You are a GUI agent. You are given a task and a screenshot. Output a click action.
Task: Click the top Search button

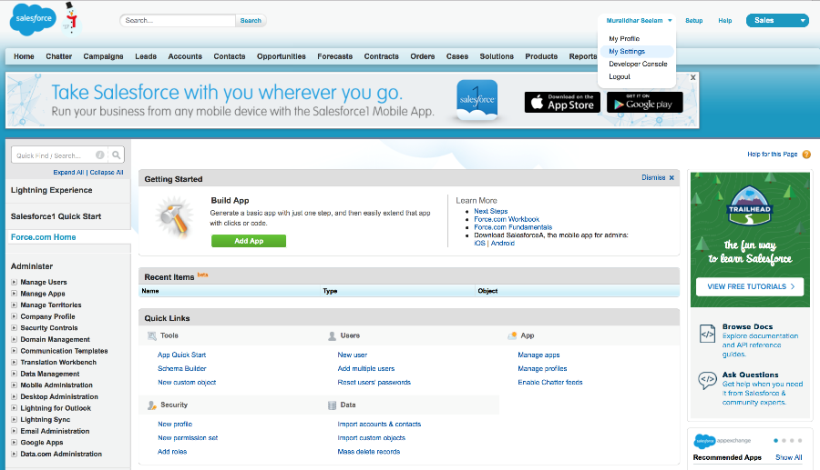coord(250,20)
